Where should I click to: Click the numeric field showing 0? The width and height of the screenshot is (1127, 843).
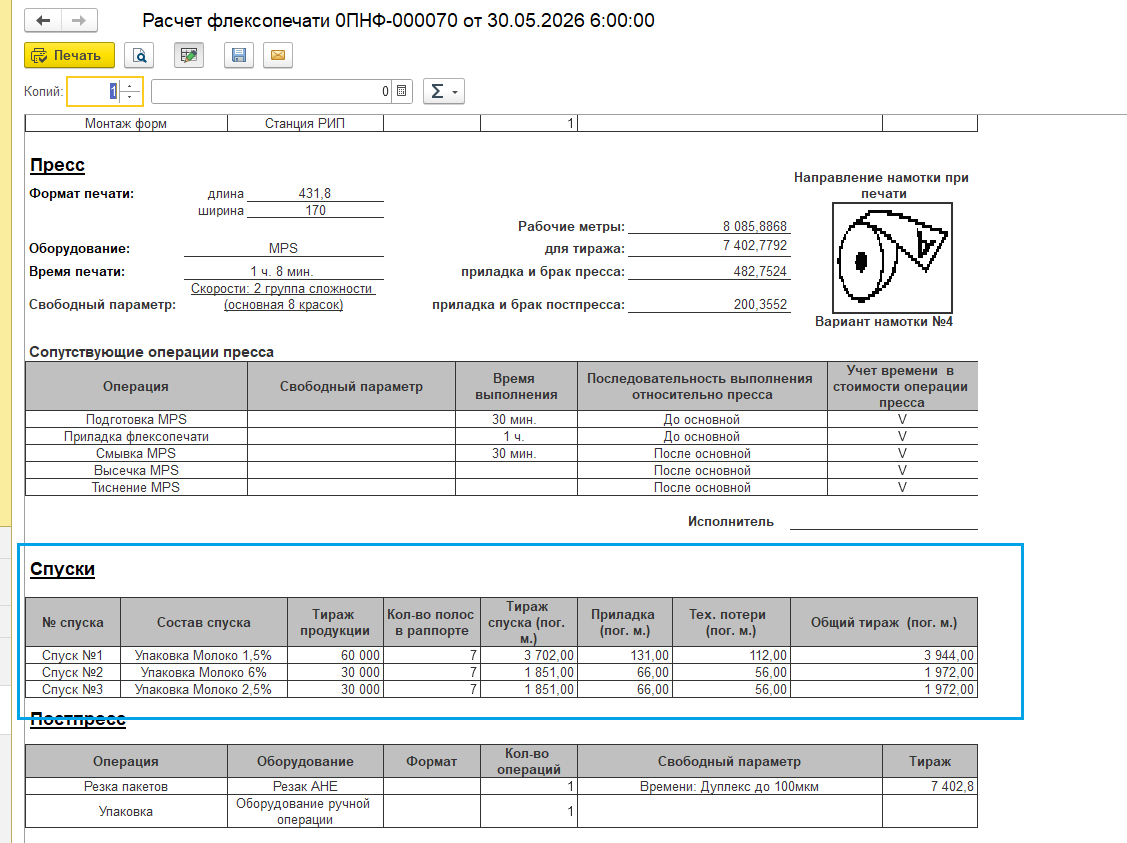click(x=273, y=91)
